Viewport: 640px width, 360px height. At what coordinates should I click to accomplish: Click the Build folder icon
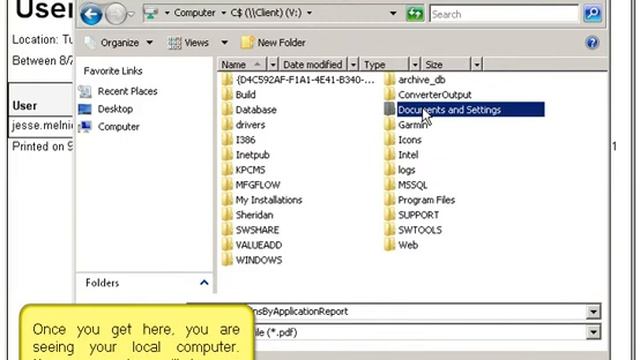coord(227,95)
